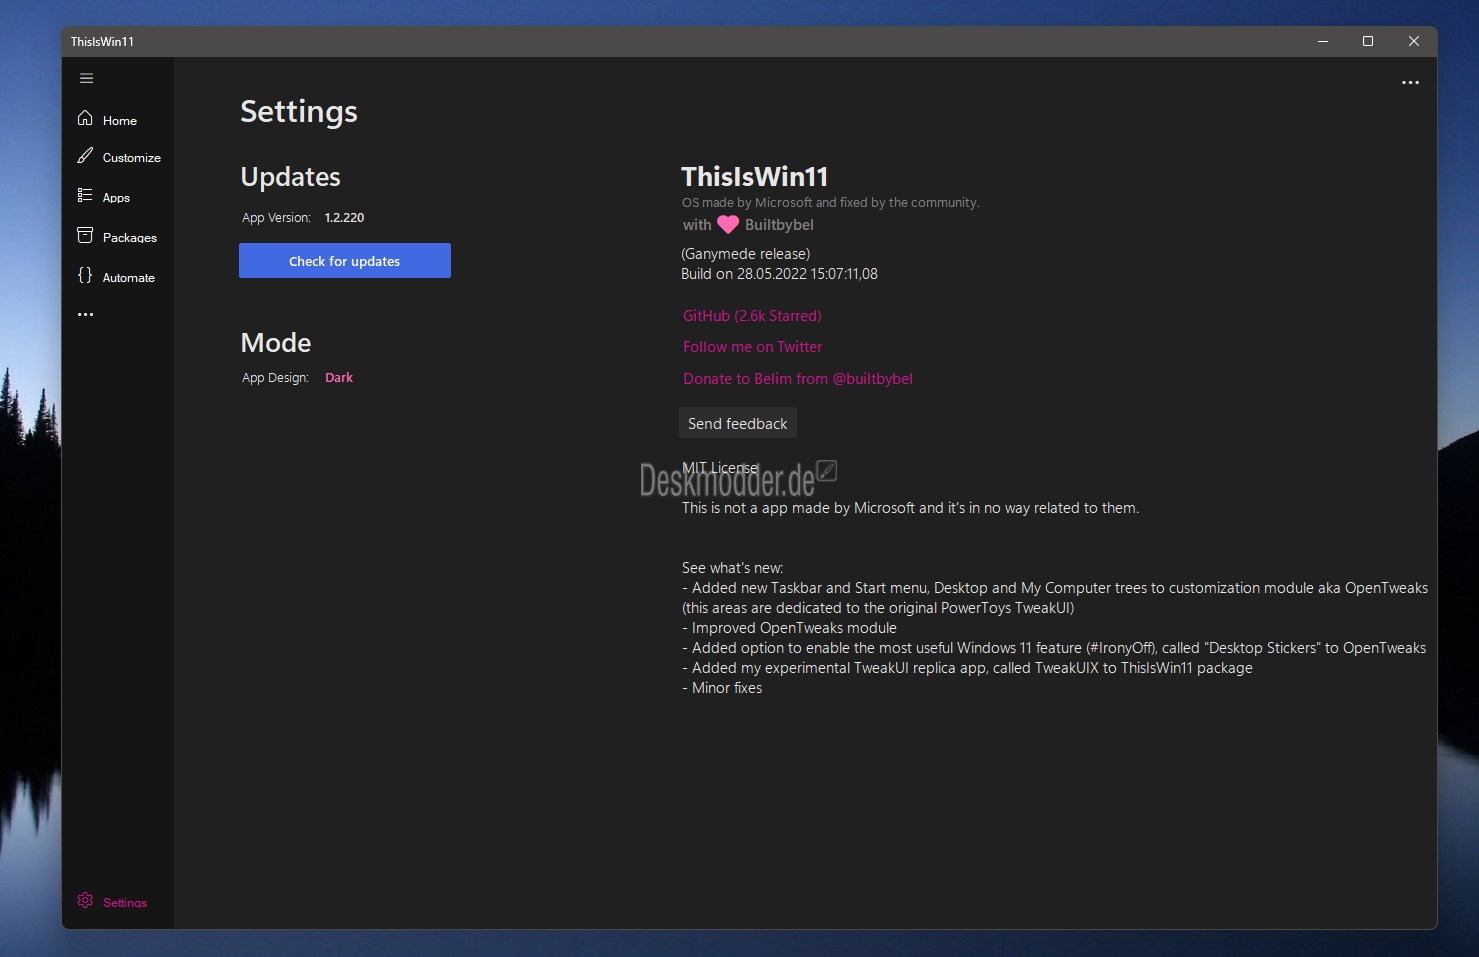This screenshot has height=957, width=1479.
Task: Navigate to the Automate section
Action: 129,278
